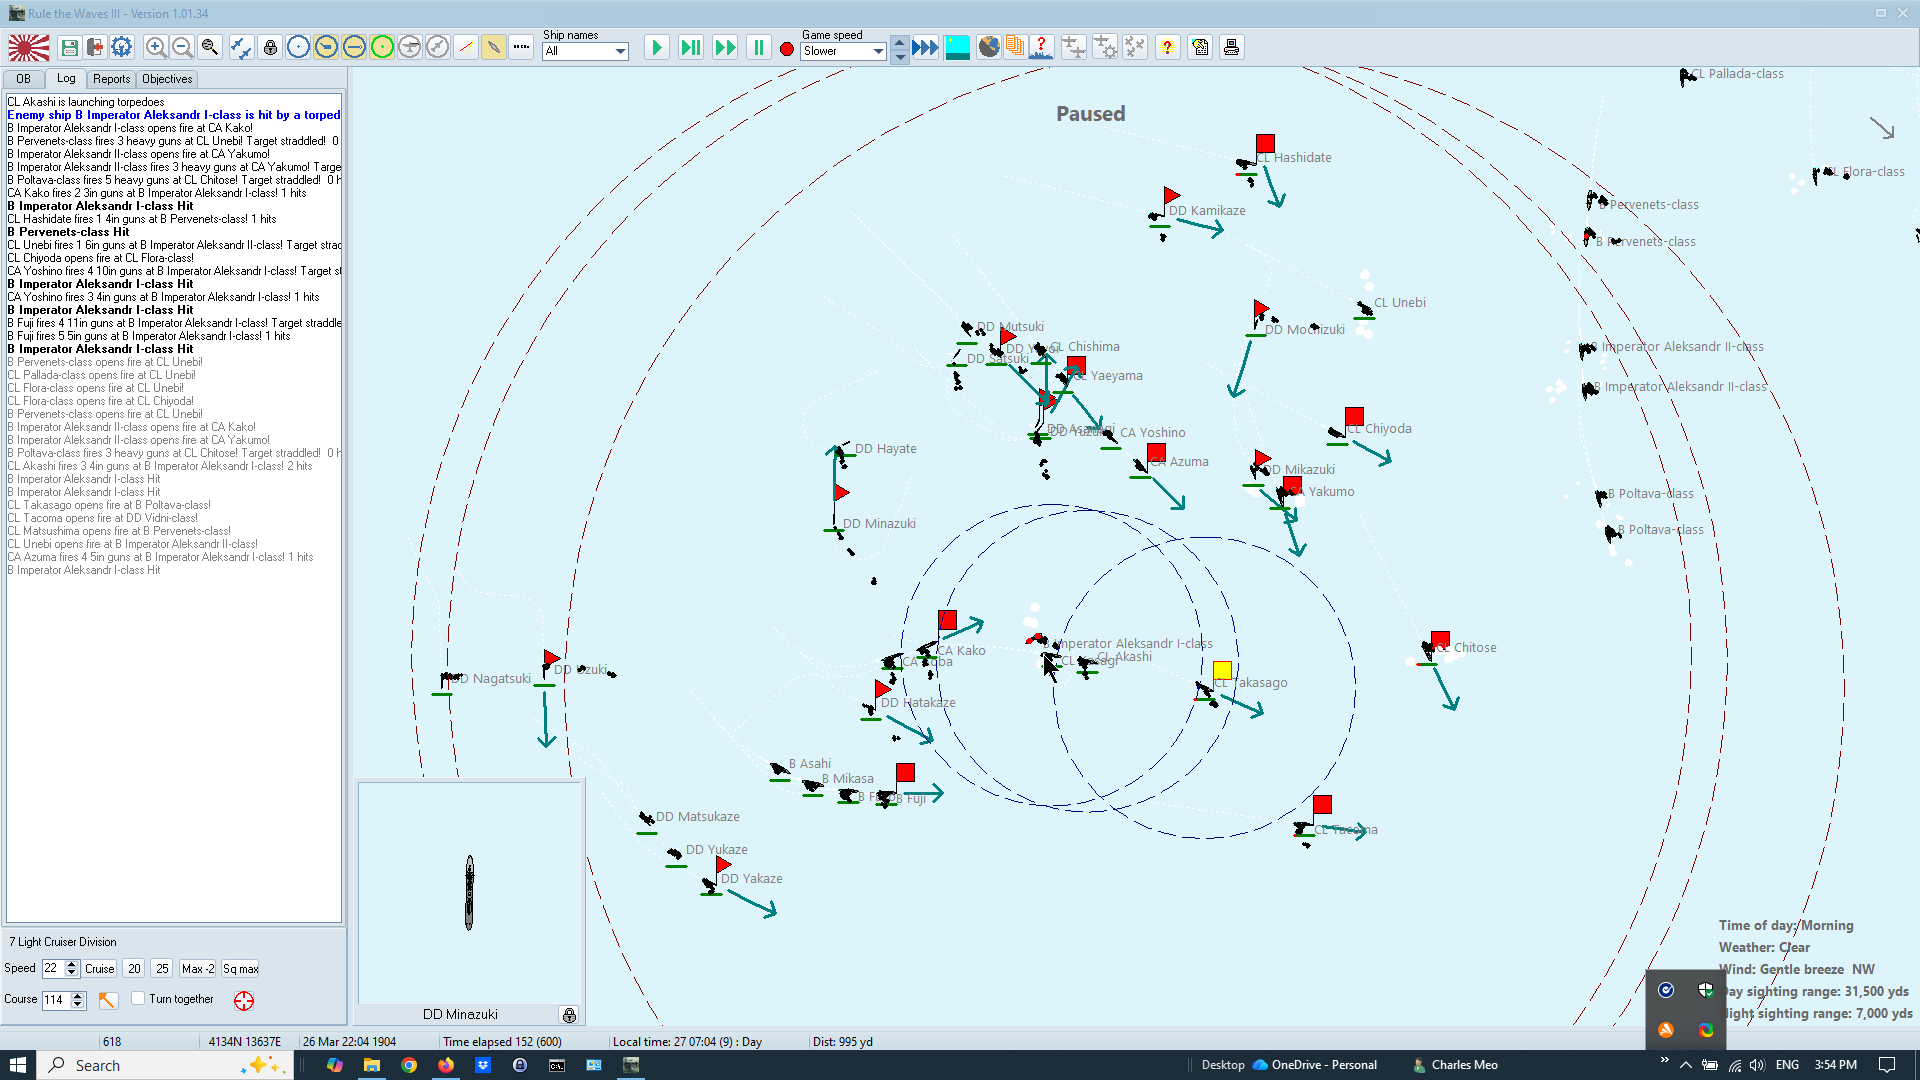Click the Sq max speed button
Image resolution: width=1920 pixels, height=1080 pixels.
tap(240, 968)
